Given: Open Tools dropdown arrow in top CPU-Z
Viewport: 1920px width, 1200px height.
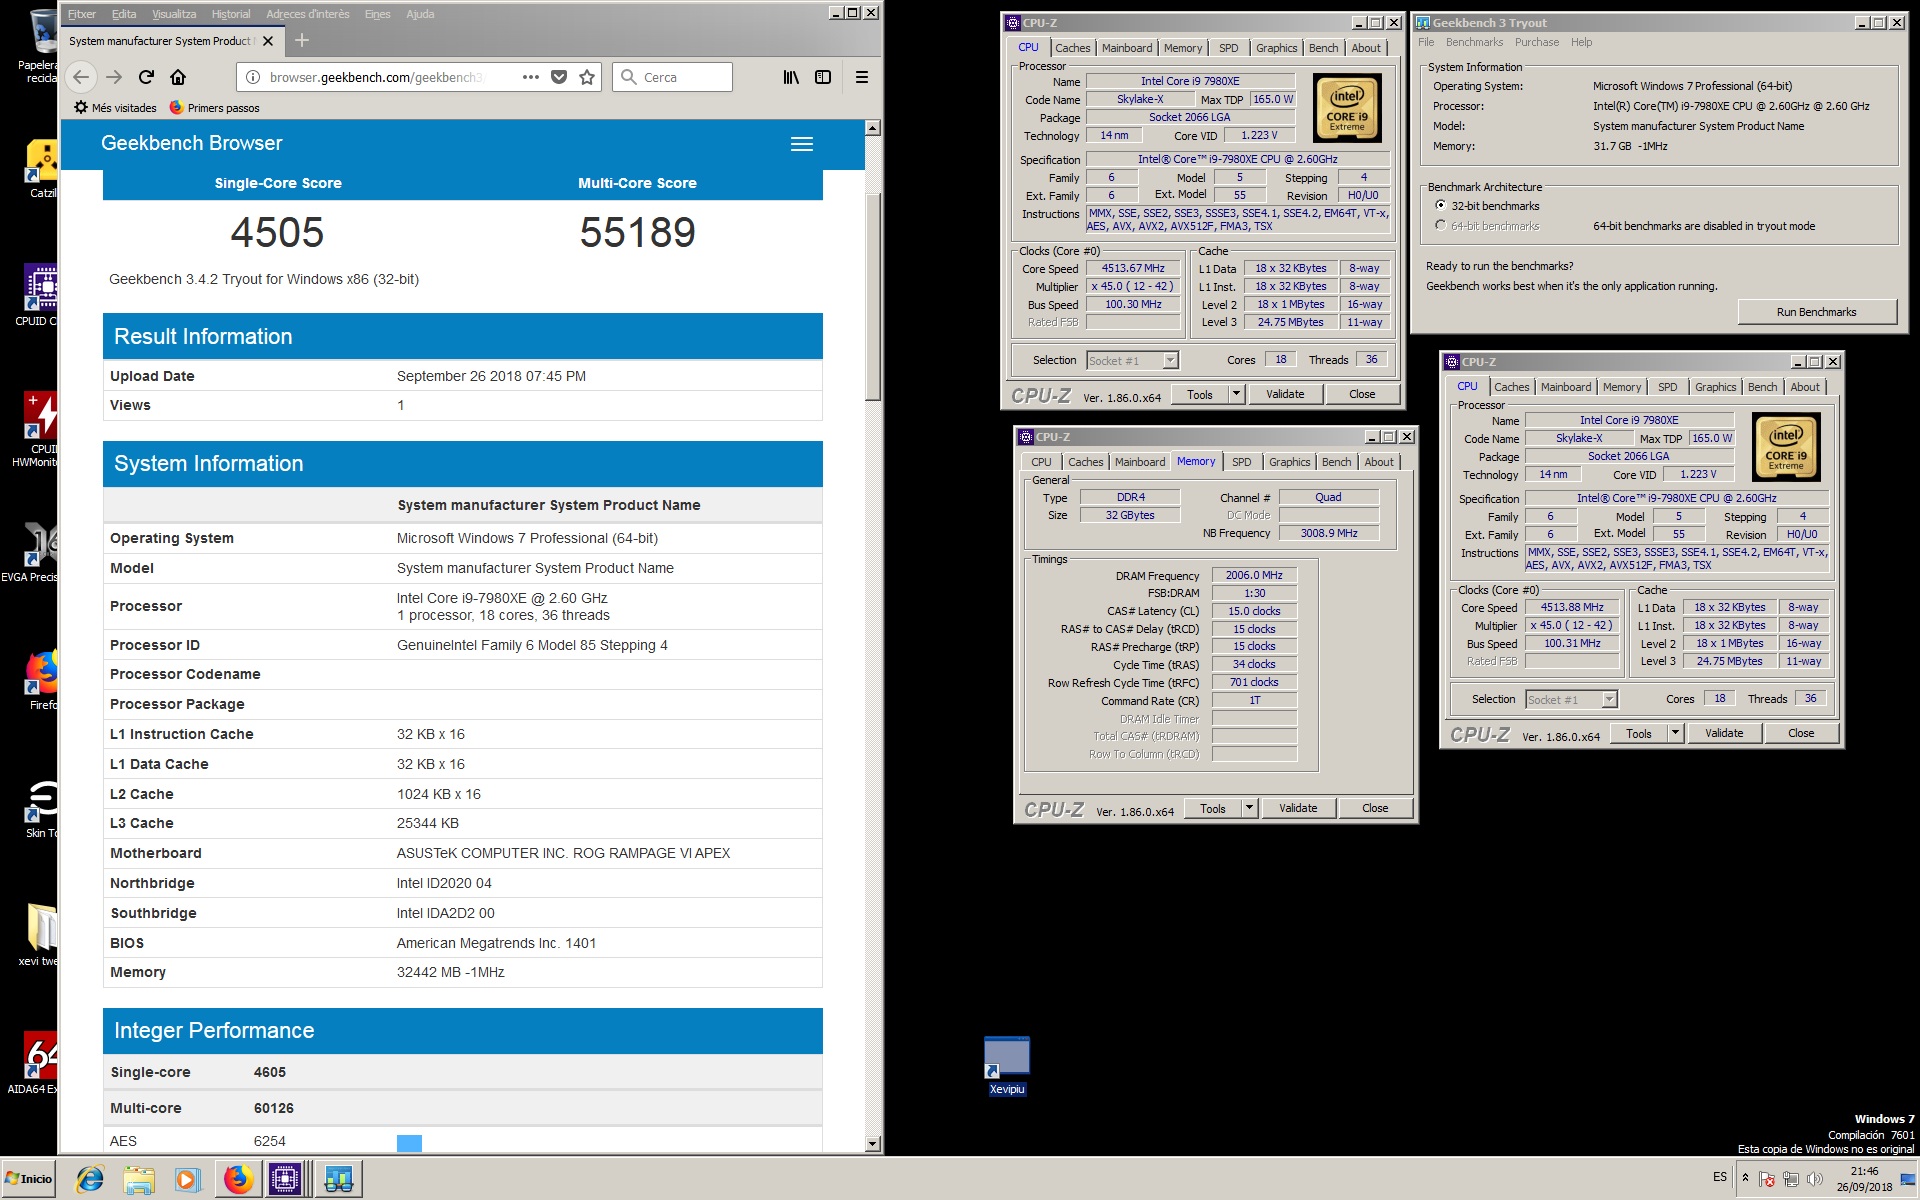Looking at the screenshot, I should (x=1236, y=394).
